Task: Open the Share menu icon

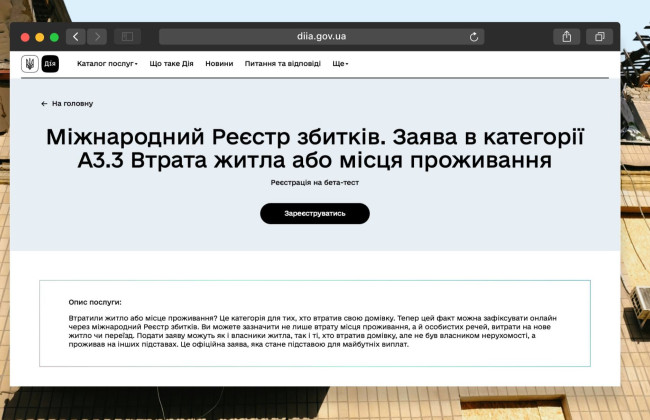Action: point(567,36)
